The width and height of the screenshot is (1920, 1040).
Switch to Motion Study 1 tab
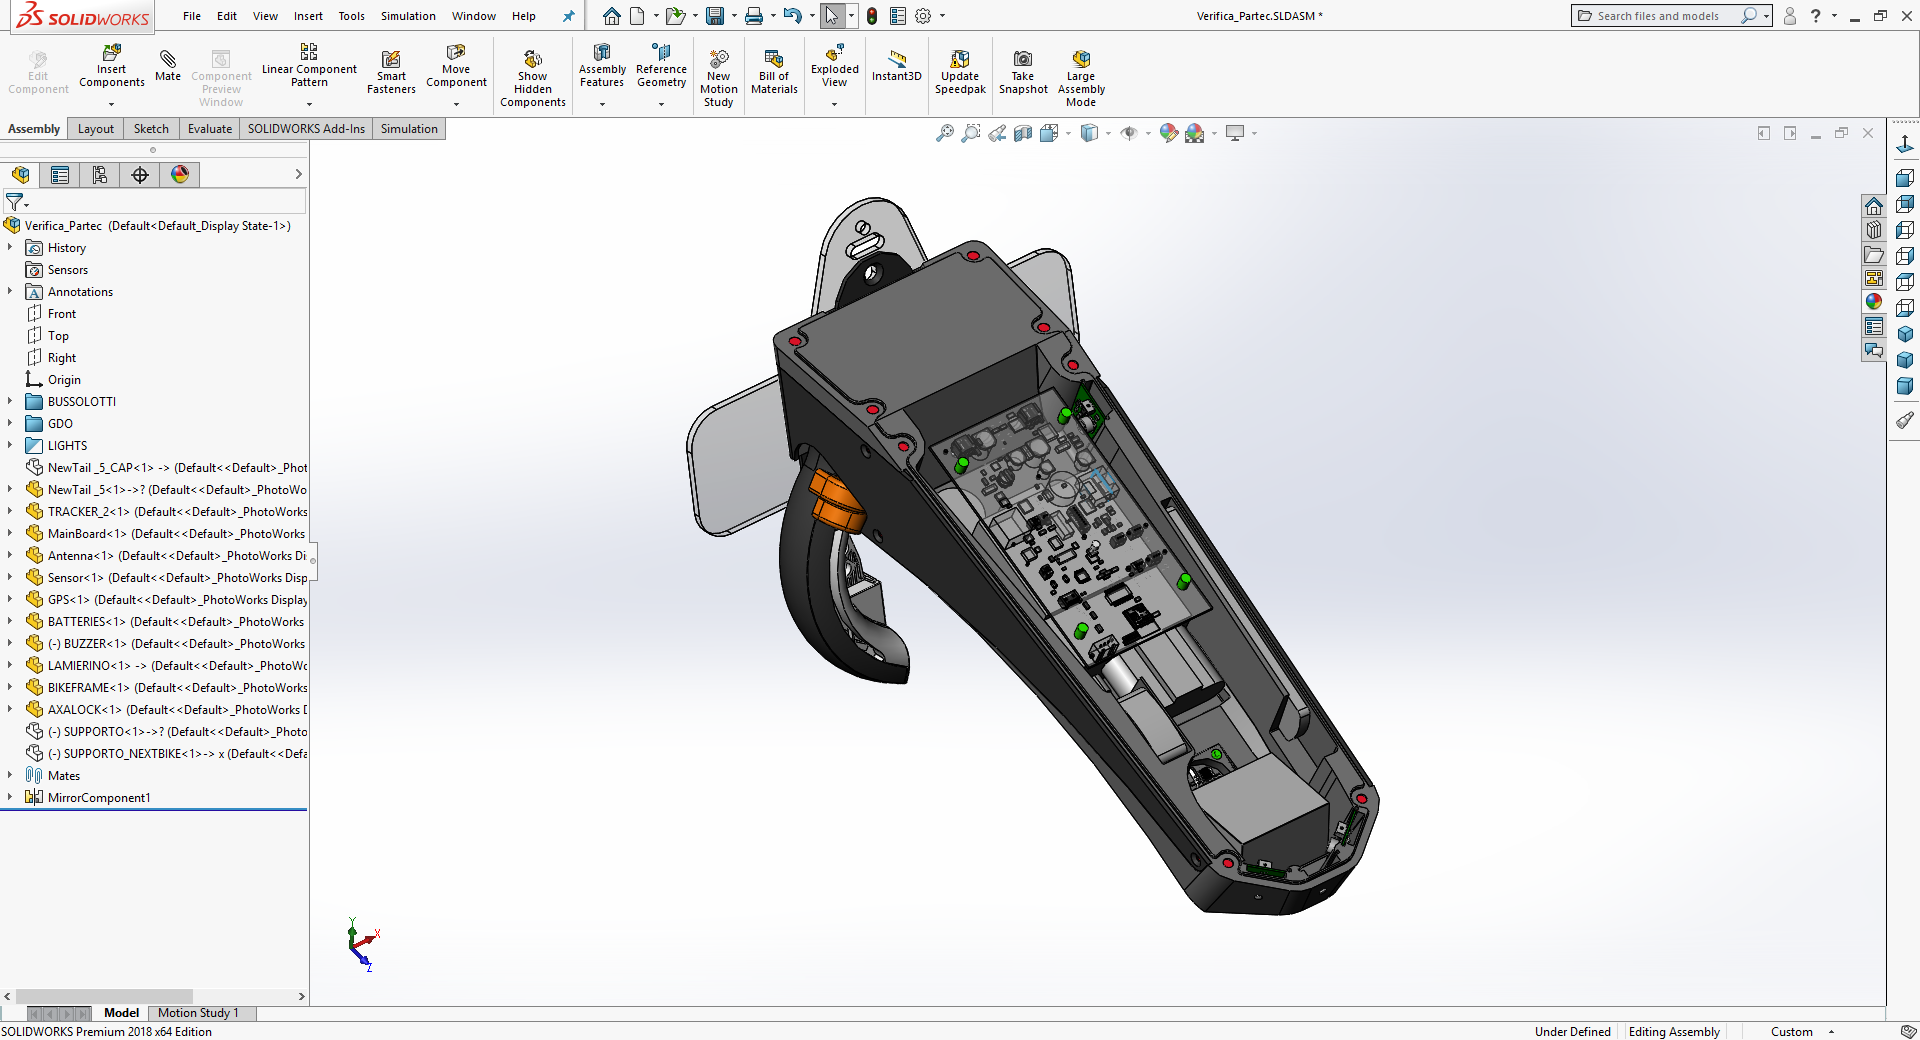coord(198,1013)
